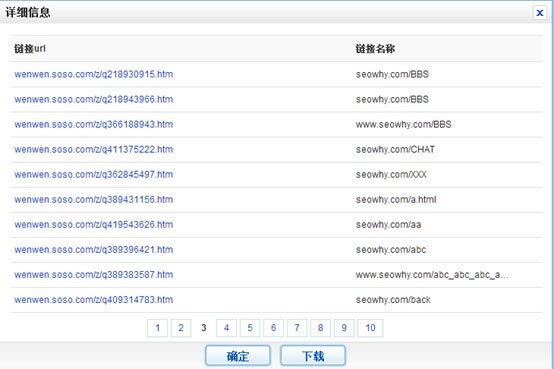Select truncated name www.seowhy.com/abc_abc_abc_a...

[432, 275]
